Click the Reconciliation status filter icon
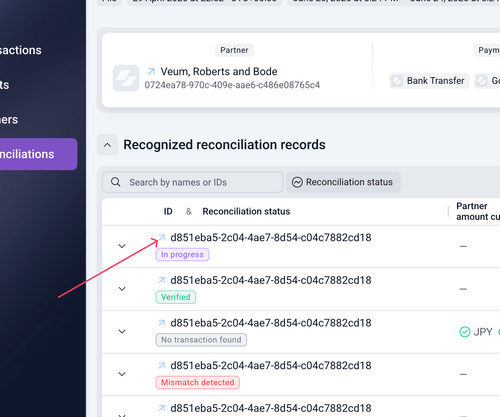This screenshot has height=417, width=500. click(x=297, y=182)
